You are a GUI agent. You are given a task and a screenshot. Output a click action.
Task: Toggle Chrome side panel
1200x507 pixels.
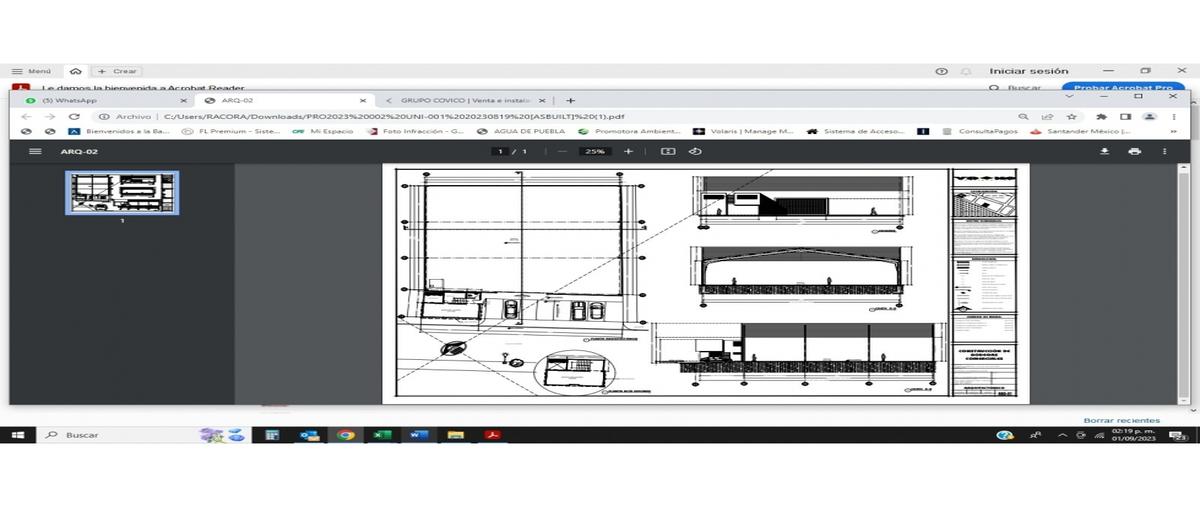pyautogui.click(x=1125, y=116)
